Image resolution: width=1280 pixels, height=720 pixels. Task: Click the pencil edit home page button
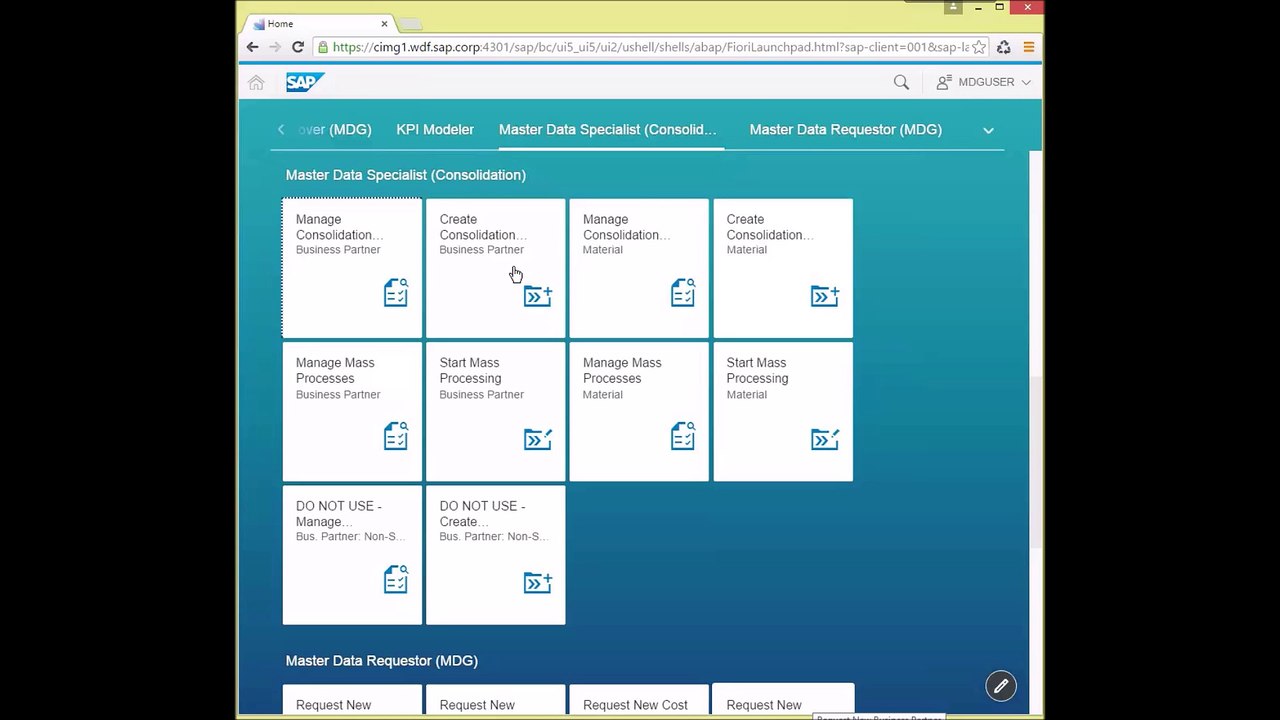[x=1001, y=686]
